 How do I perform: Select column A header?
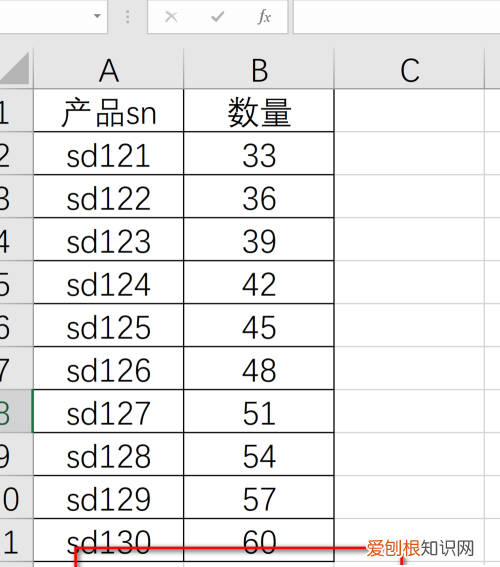tap(108, 70)
